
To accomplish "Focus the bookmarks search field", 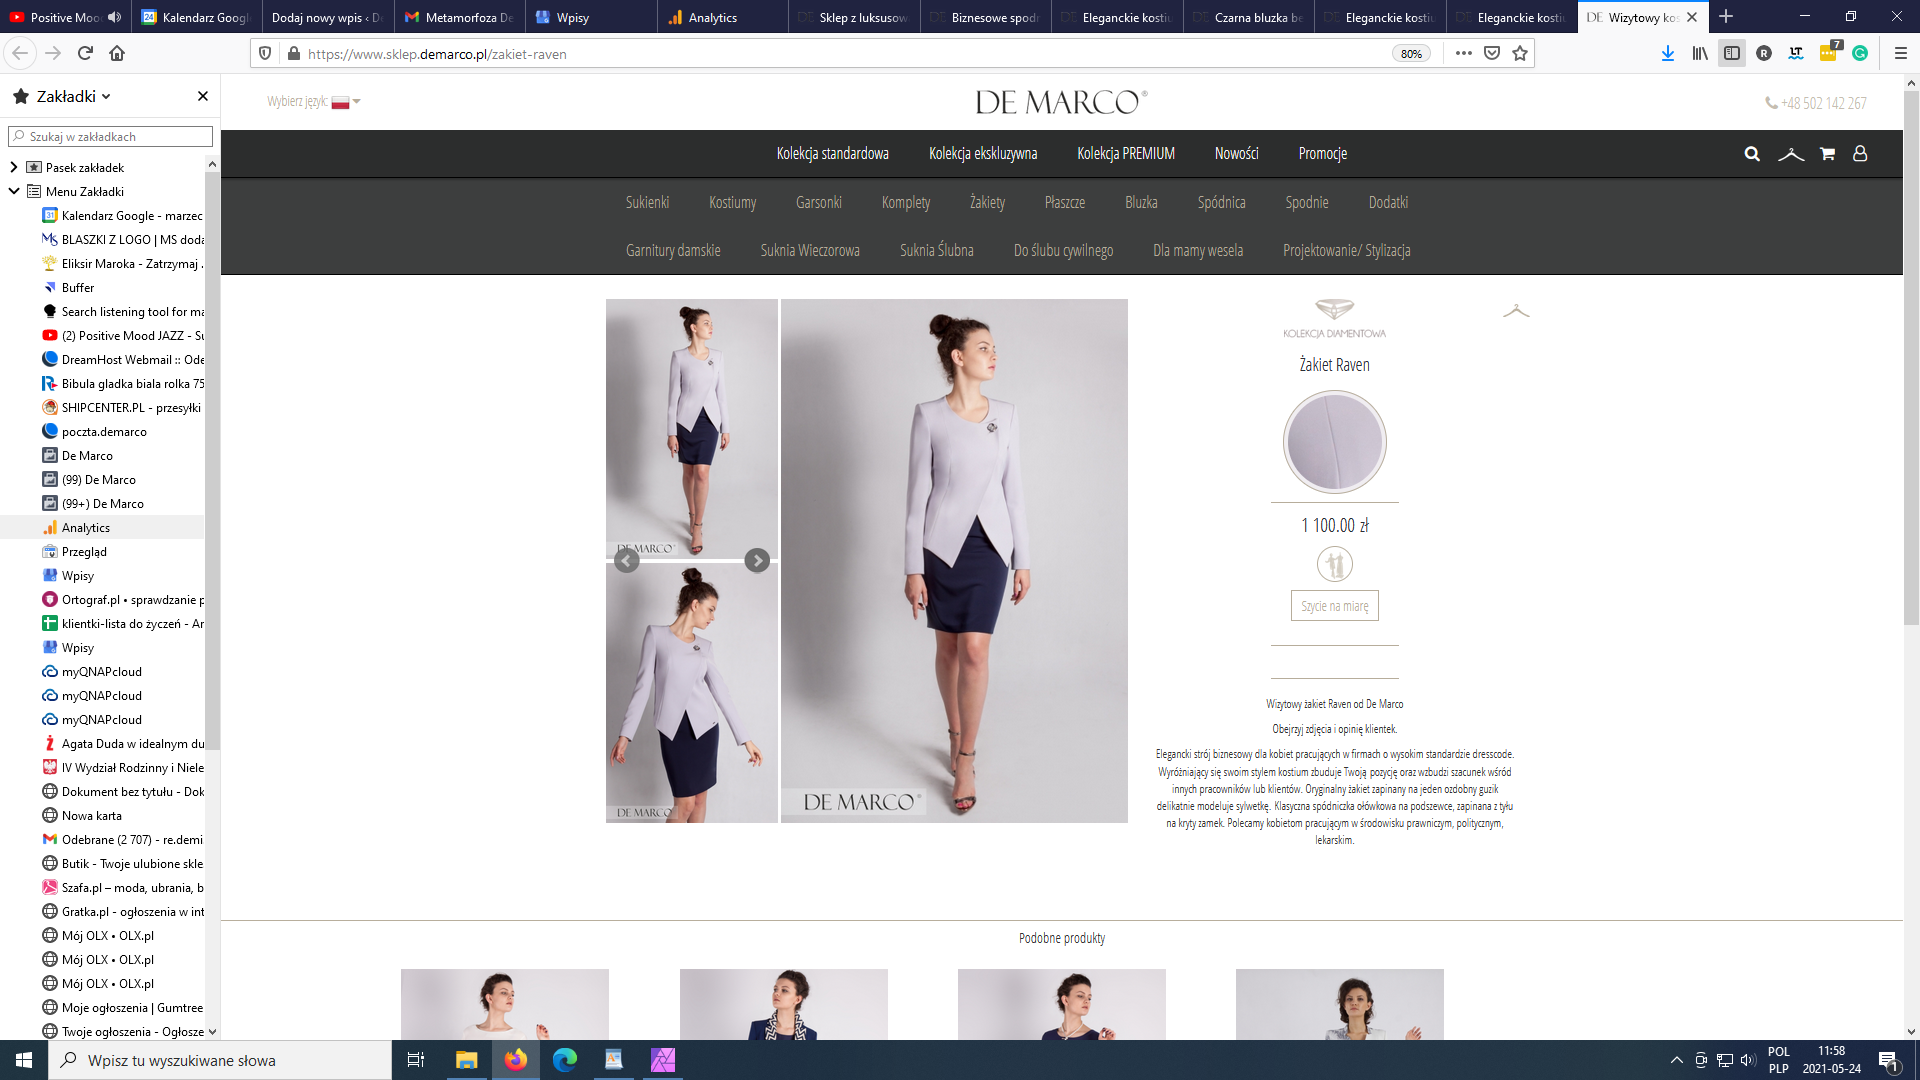I will tap(110, 136).
